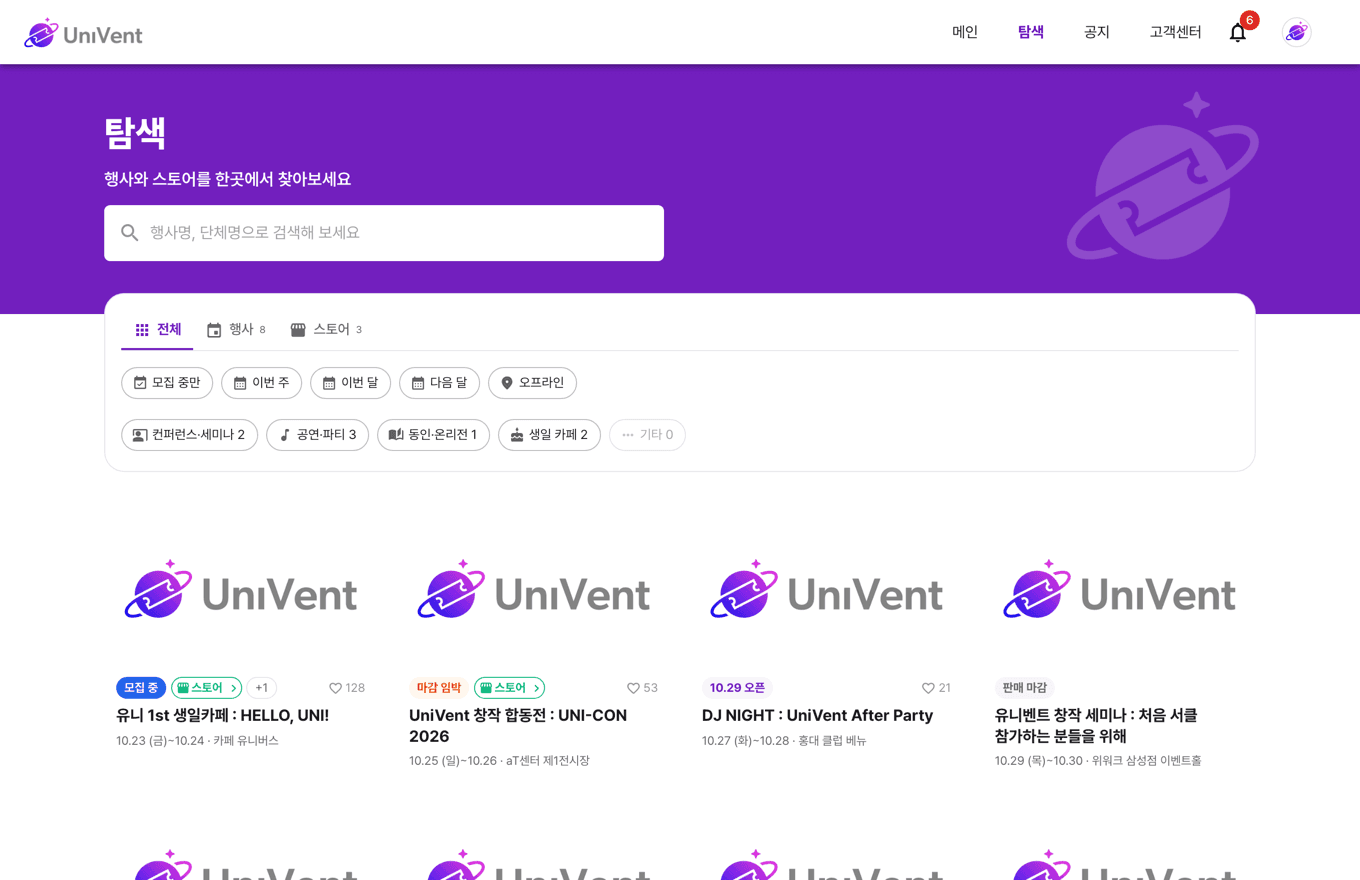Screen dimensions: 1360x880
Task: Toggle the 오프라인 filter chip
Action: point(532,383)
